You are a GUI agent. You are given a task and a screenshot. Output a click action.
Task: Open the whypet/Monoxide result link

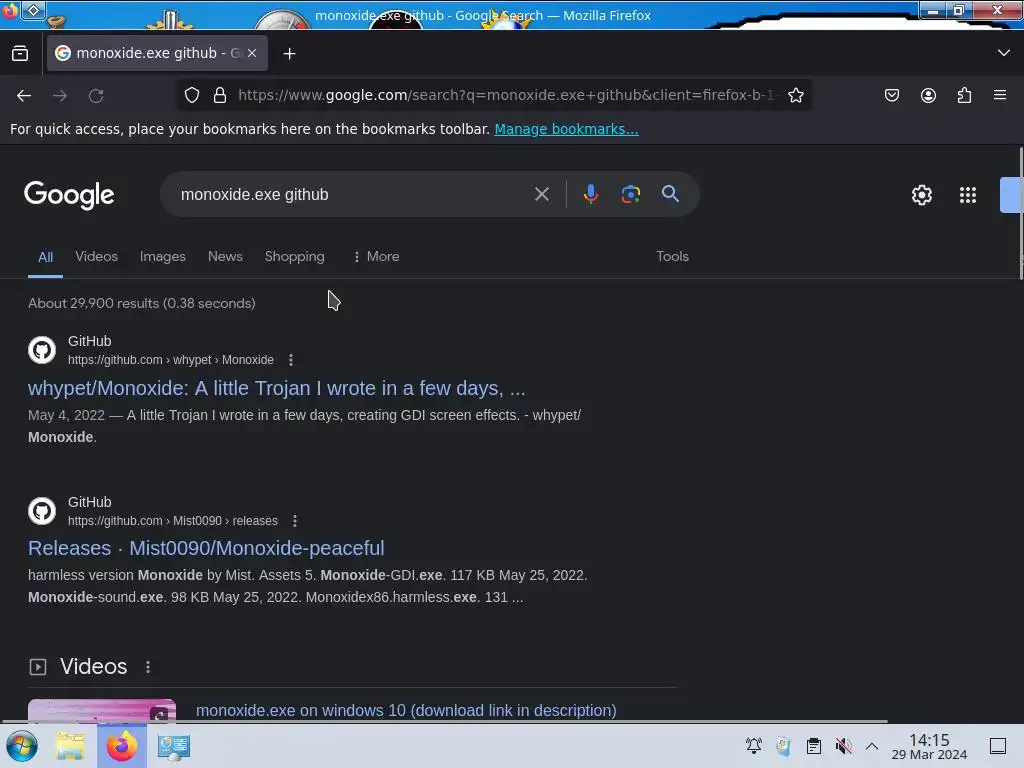(276, 388)
